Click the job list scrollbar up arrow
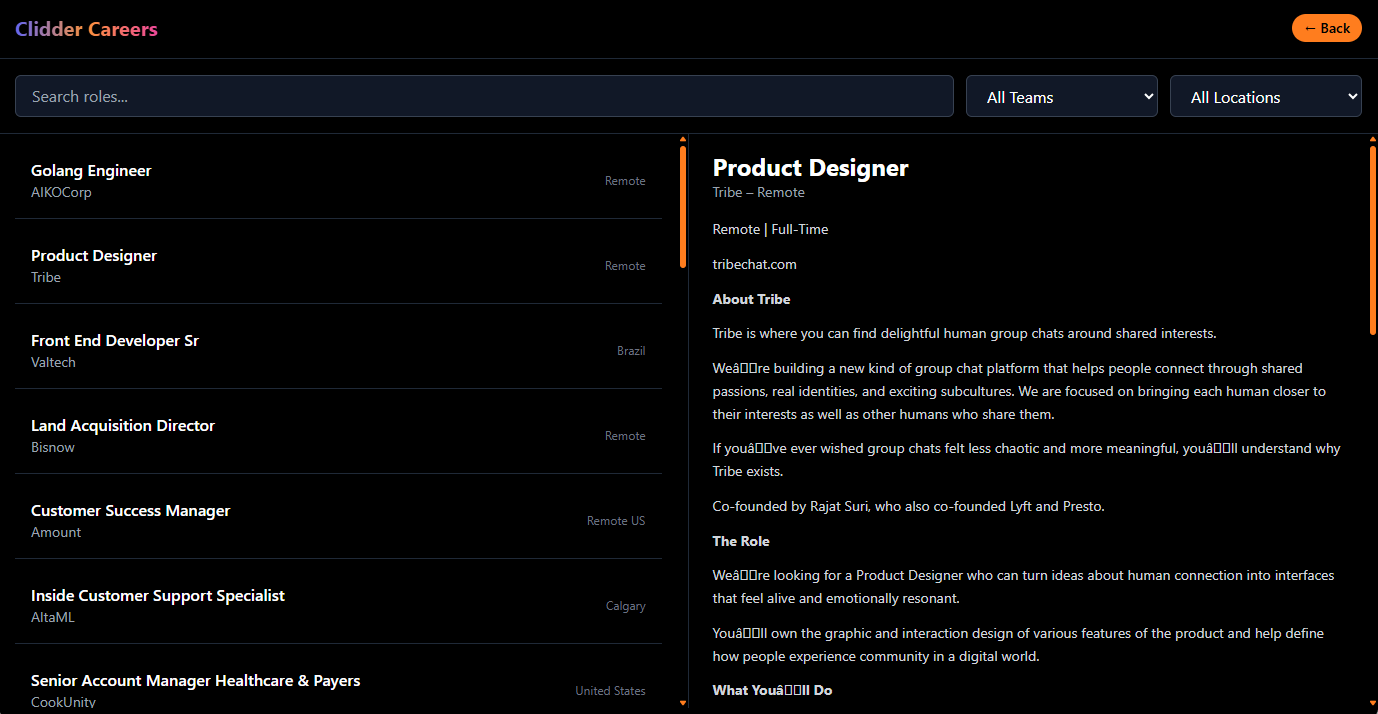The width and height of the screenshot is (1378, 714). pos(683,139)
